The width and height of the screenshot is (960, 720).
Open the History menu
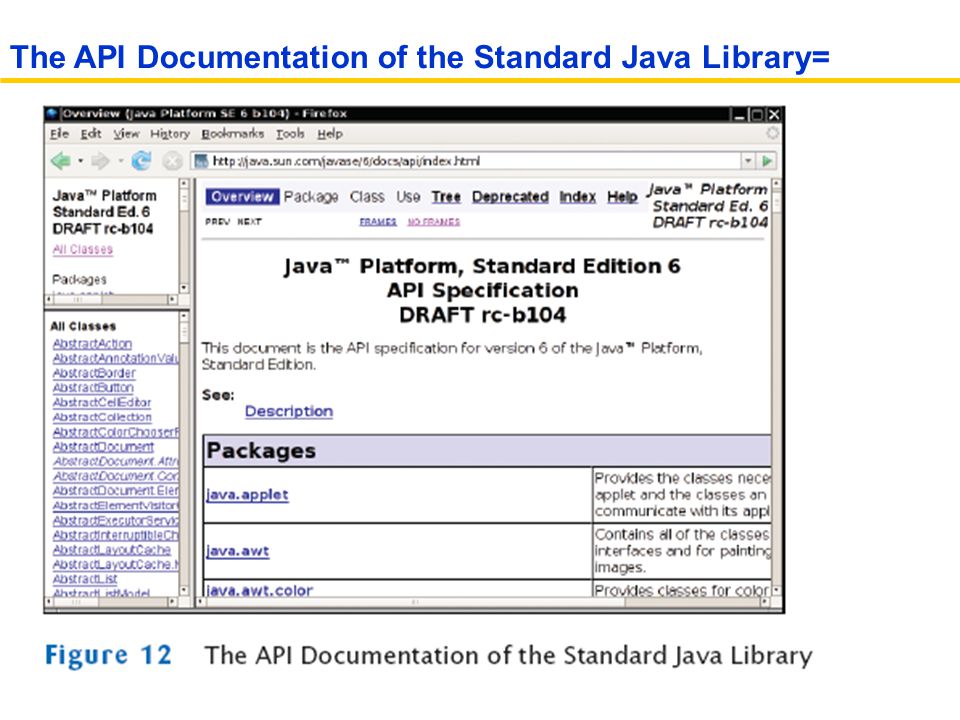(x=170, y=133)
